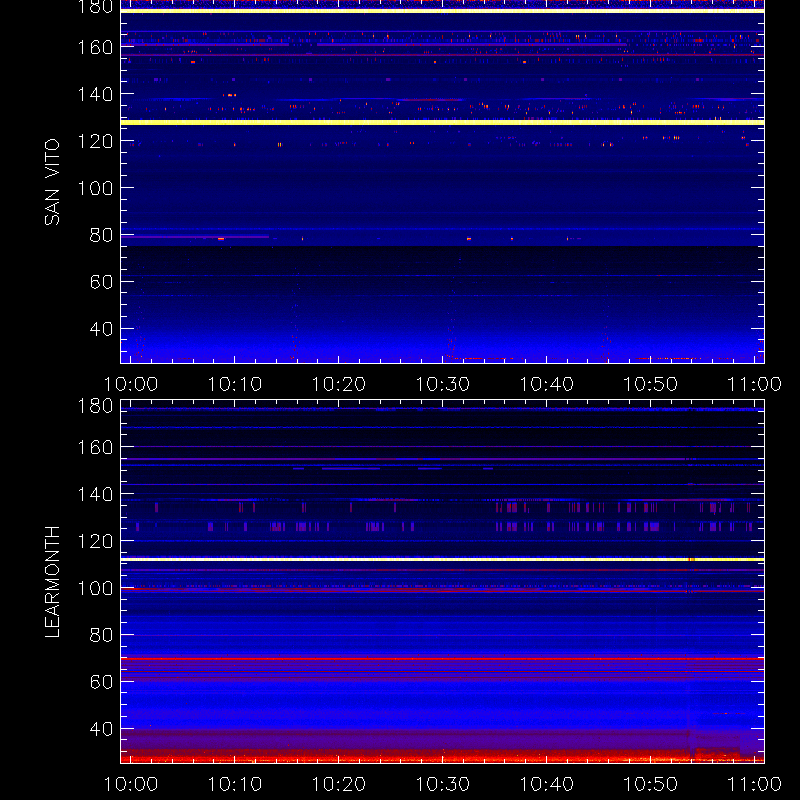Click the SAN VITO axis label
This screenshot has height=800, width=800.
coord(52,182)
